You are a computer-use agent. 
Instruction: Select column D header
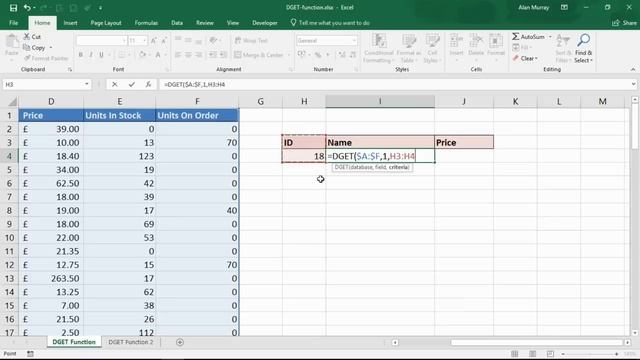51,101
